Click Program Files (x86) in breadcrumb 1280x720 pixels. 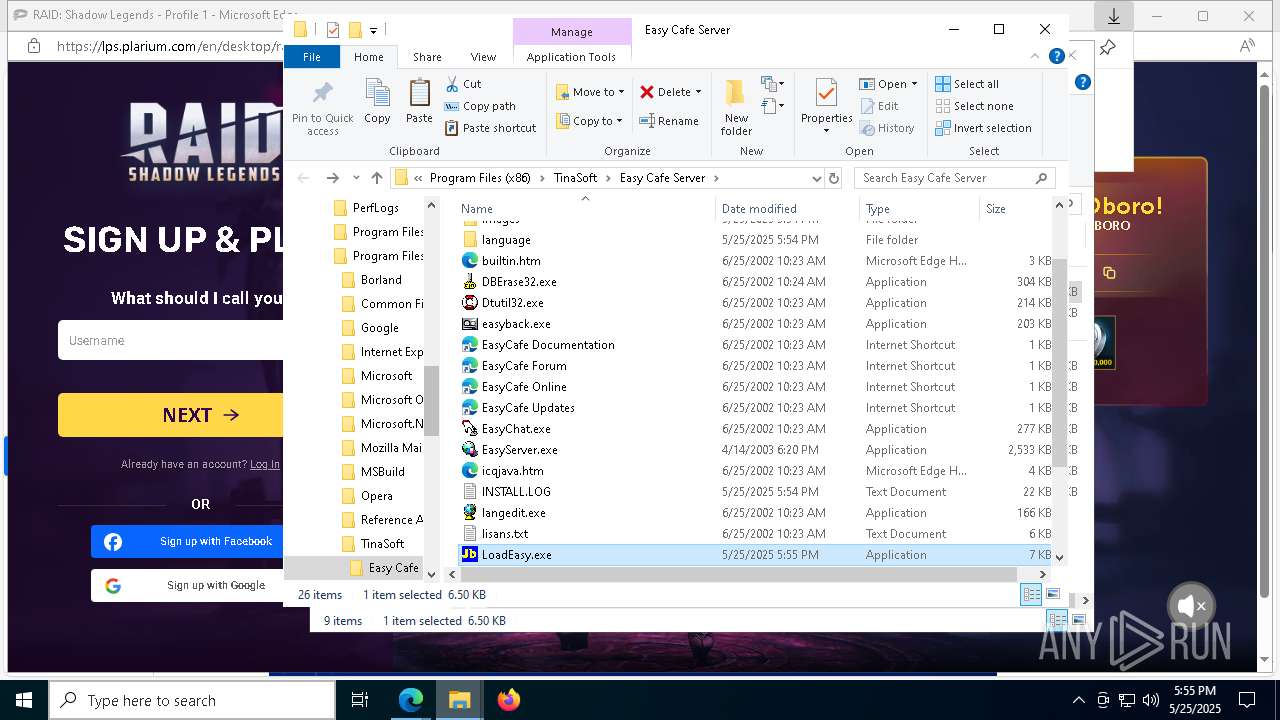480,178
